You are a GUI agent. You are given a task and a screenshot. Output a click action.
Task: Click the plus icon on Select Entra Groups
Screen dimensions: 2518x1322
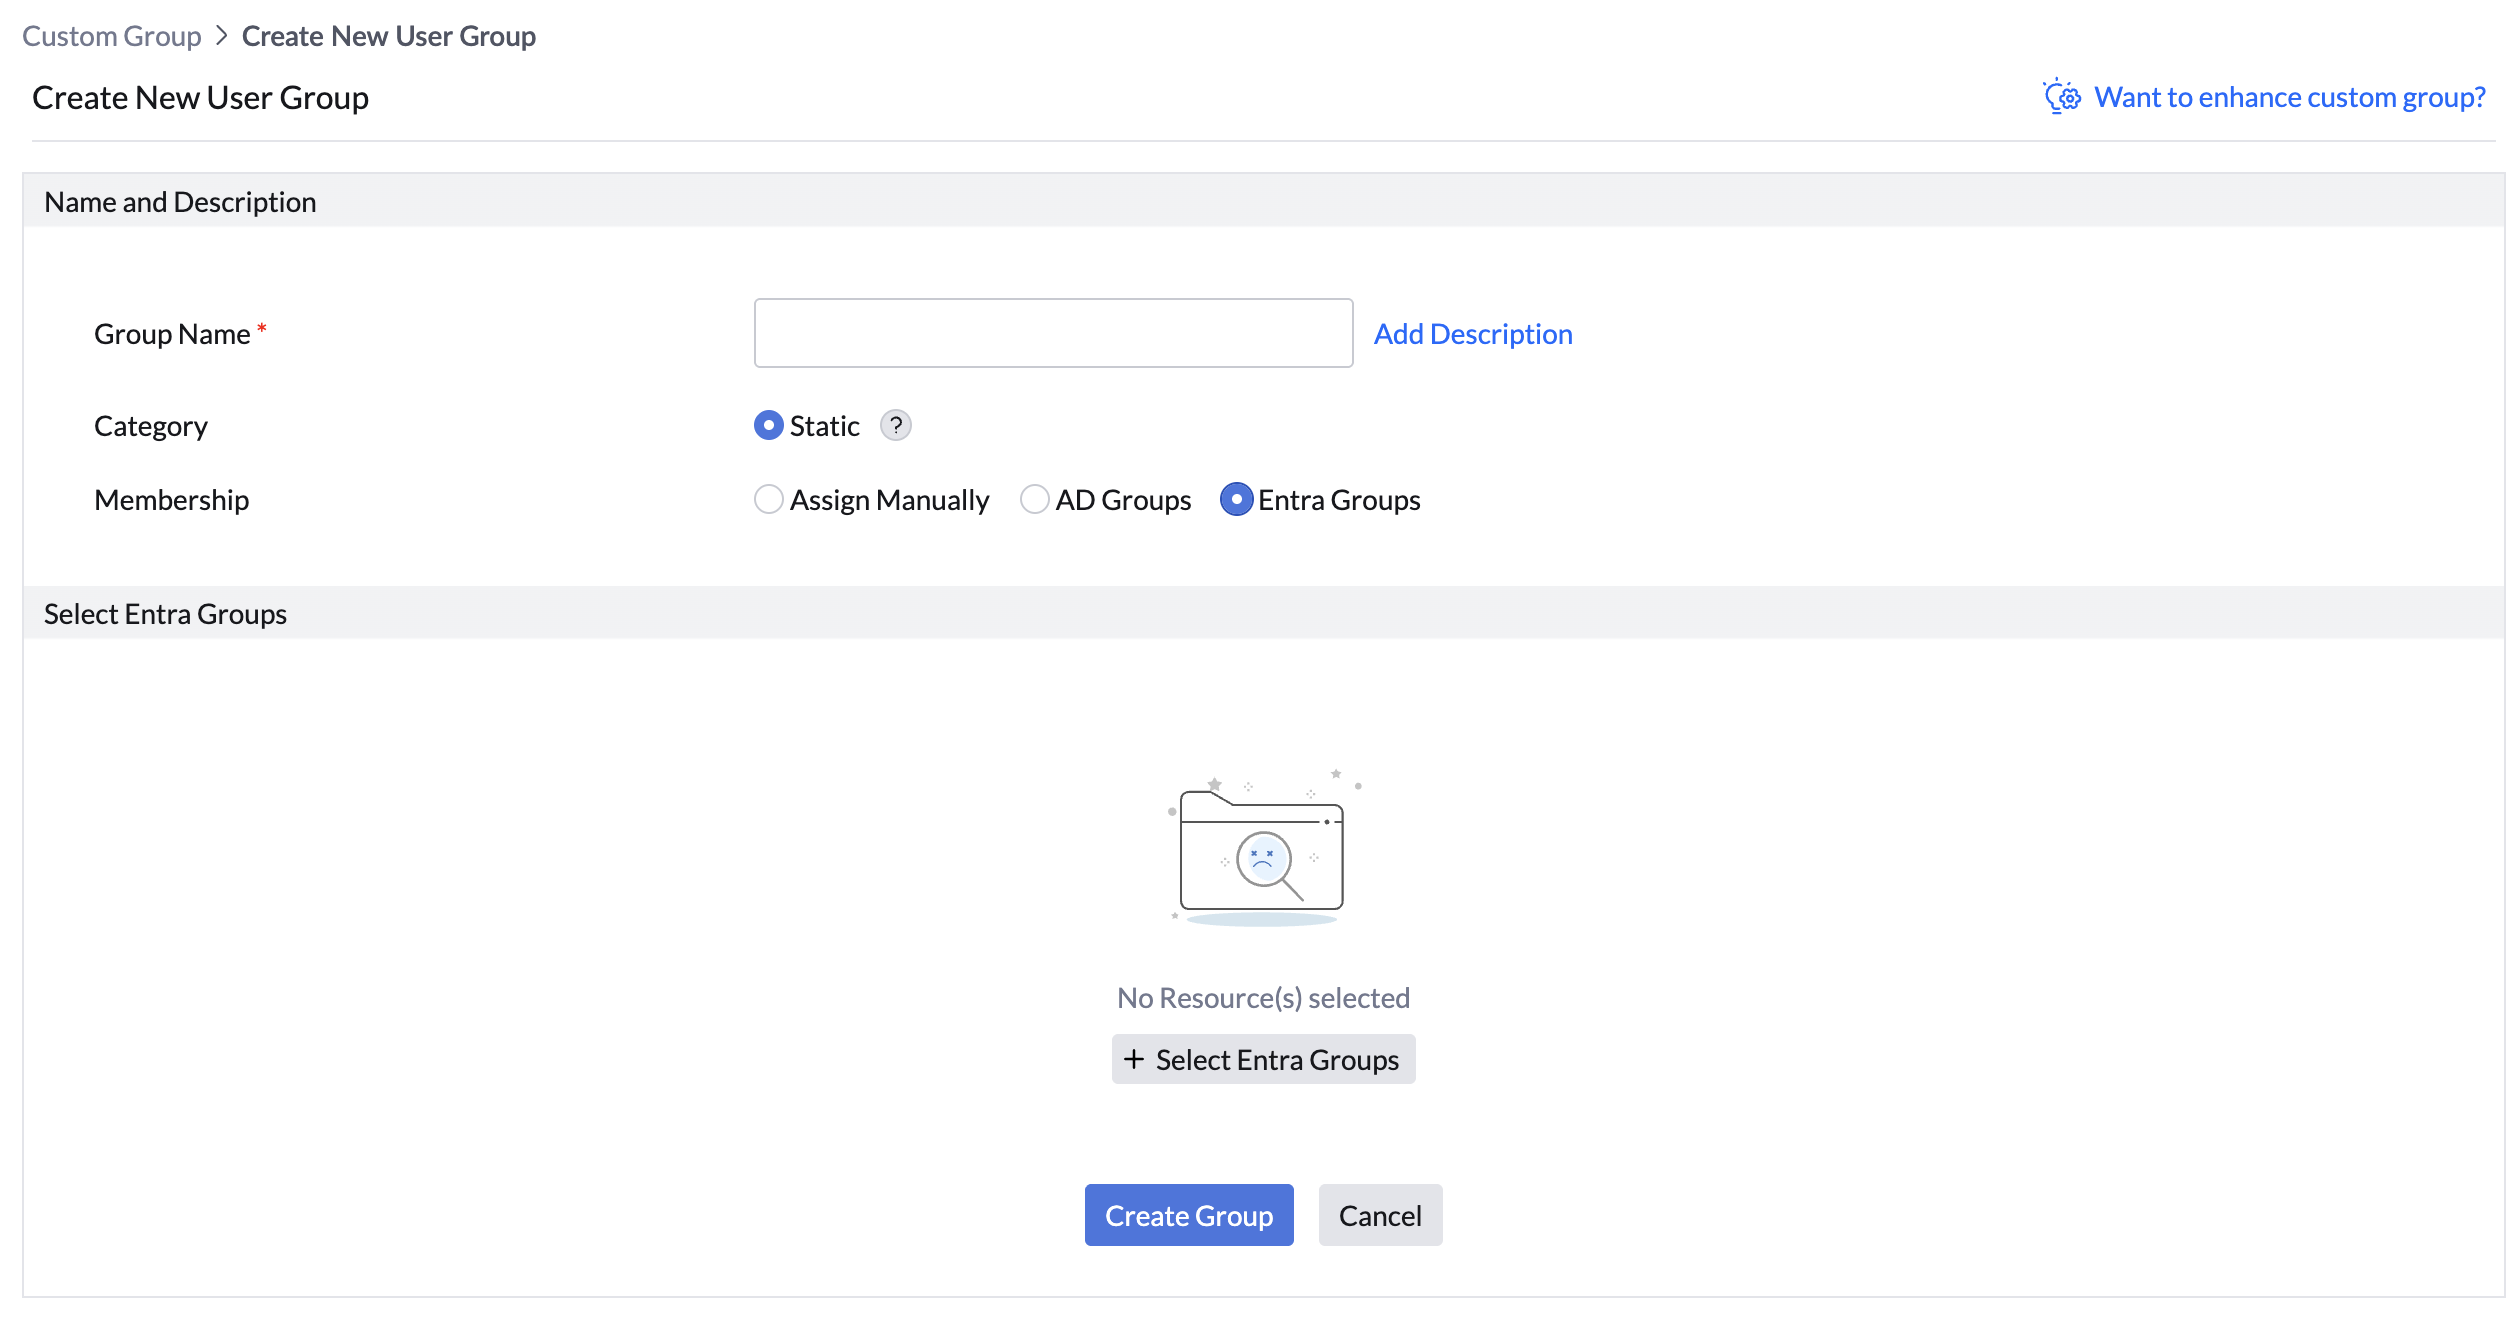(x=1133, y=1059)
